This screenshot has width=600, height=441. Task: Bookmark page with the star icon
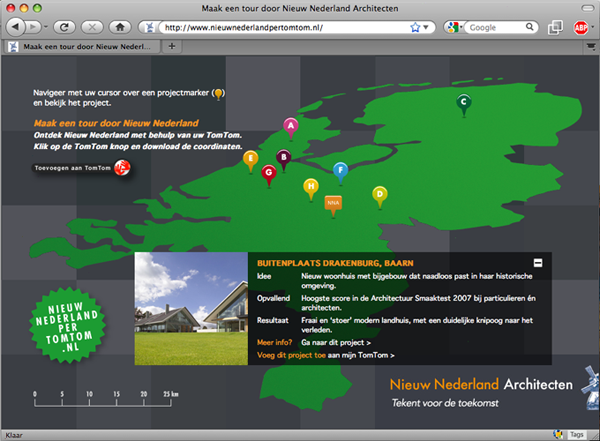pyautogui.click(x=415, y=27)
